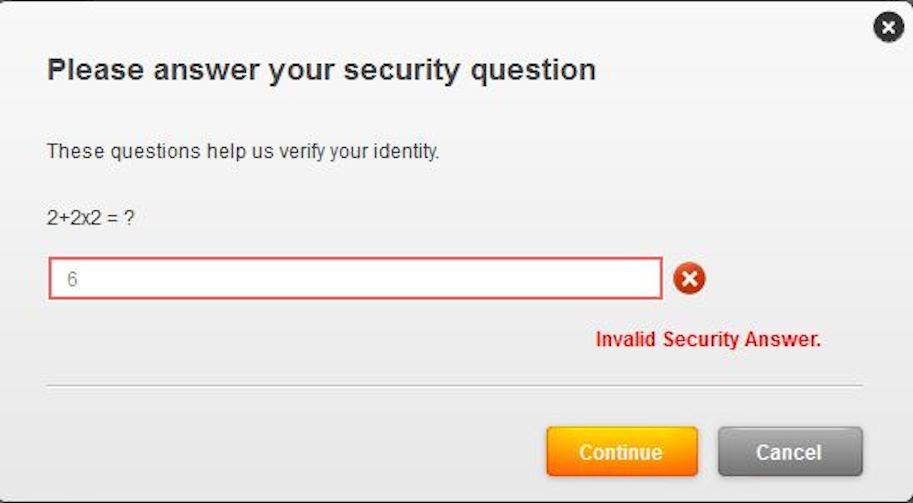The image size is (913, 503).
Task: Click the horizontal divider above the buttons
Action: coord(454,386)
